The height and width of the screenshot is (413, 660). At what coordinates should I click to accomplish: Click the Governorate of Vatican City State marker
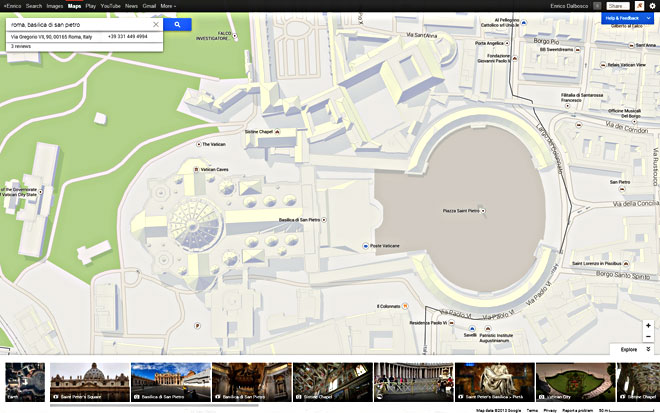coord(40,192)
